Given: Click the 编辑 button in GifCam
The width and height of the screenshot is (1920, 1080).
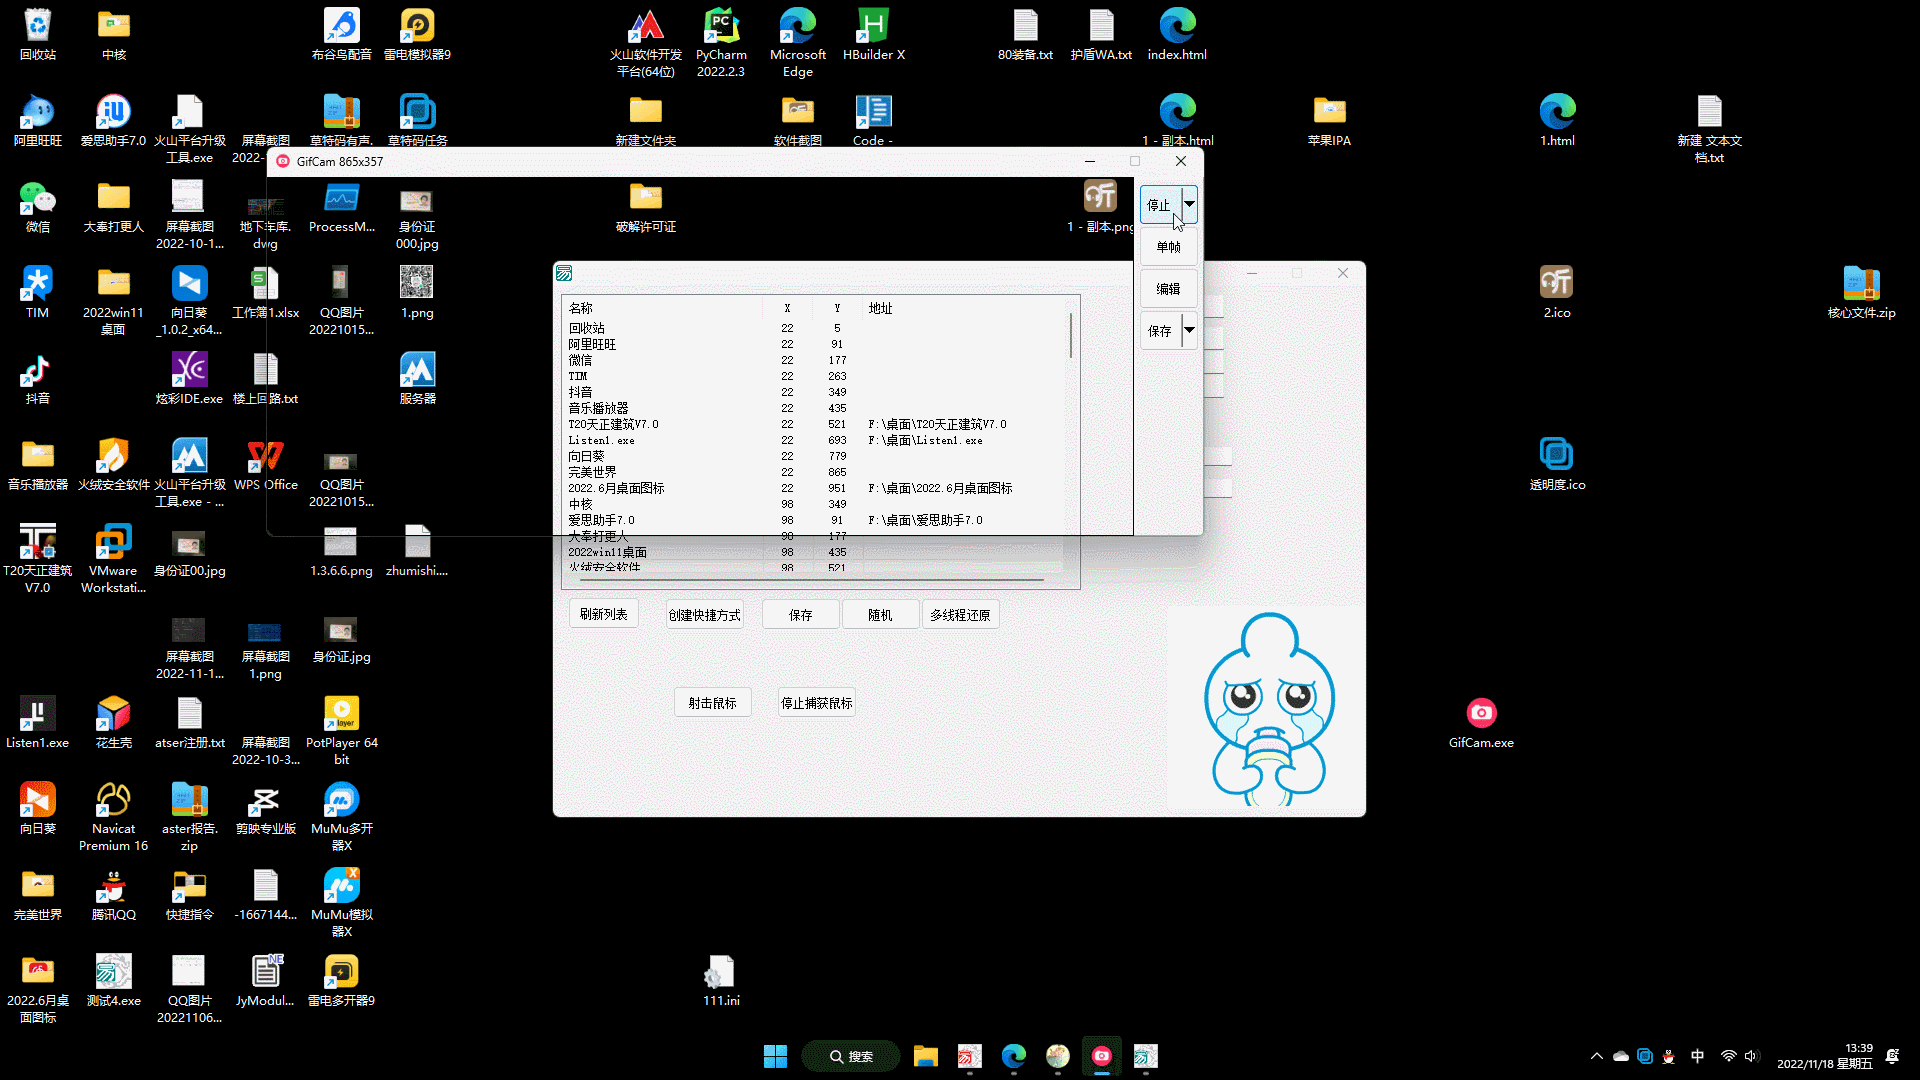Looking at the screenshot, I should tap(1168, 289).
